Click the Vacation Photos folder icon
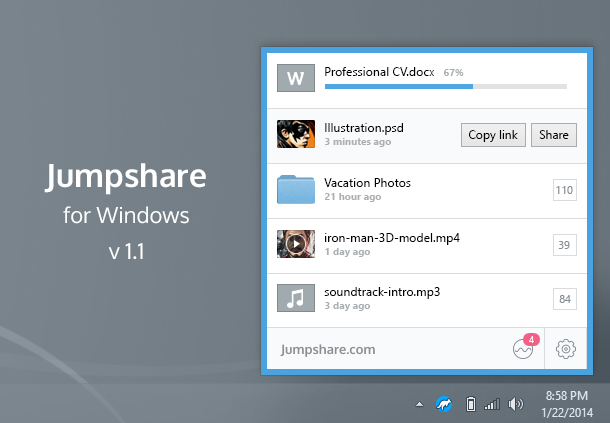Viewport: 610px width, 423px height. point(296,189)
